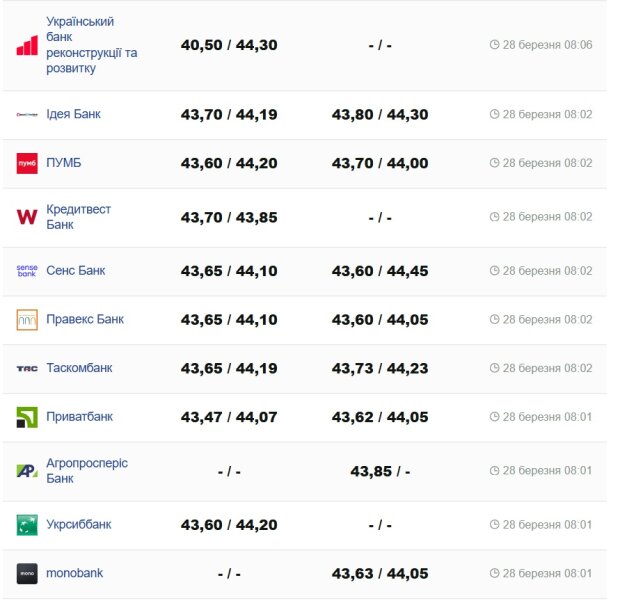Click Сенс Банк rate 43,65 / 44,10
Screen dimensions: 620x603
[x=229, y=271]
